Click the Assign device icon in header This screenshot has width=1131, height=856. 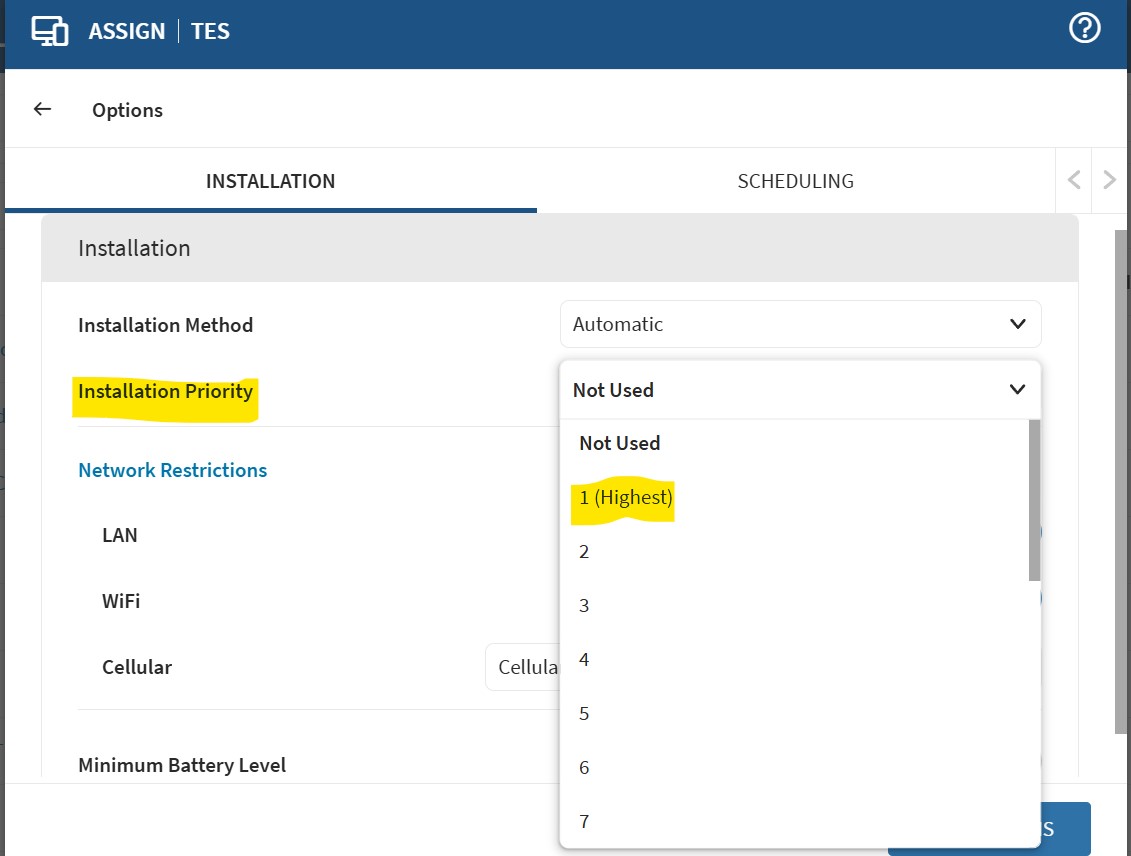pyautogui.click(x=49, y=31)
